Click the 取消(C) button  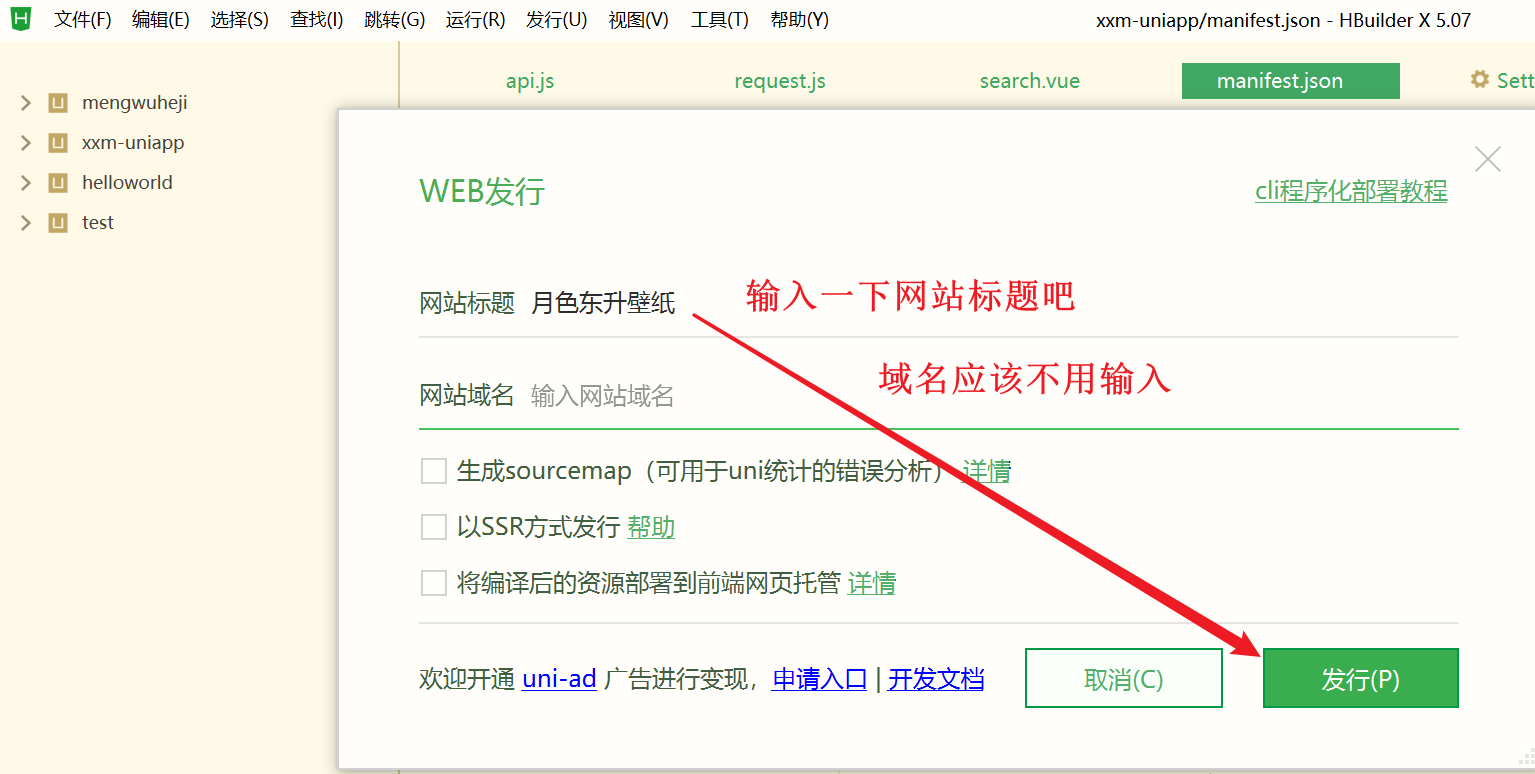pos(1124,679)
